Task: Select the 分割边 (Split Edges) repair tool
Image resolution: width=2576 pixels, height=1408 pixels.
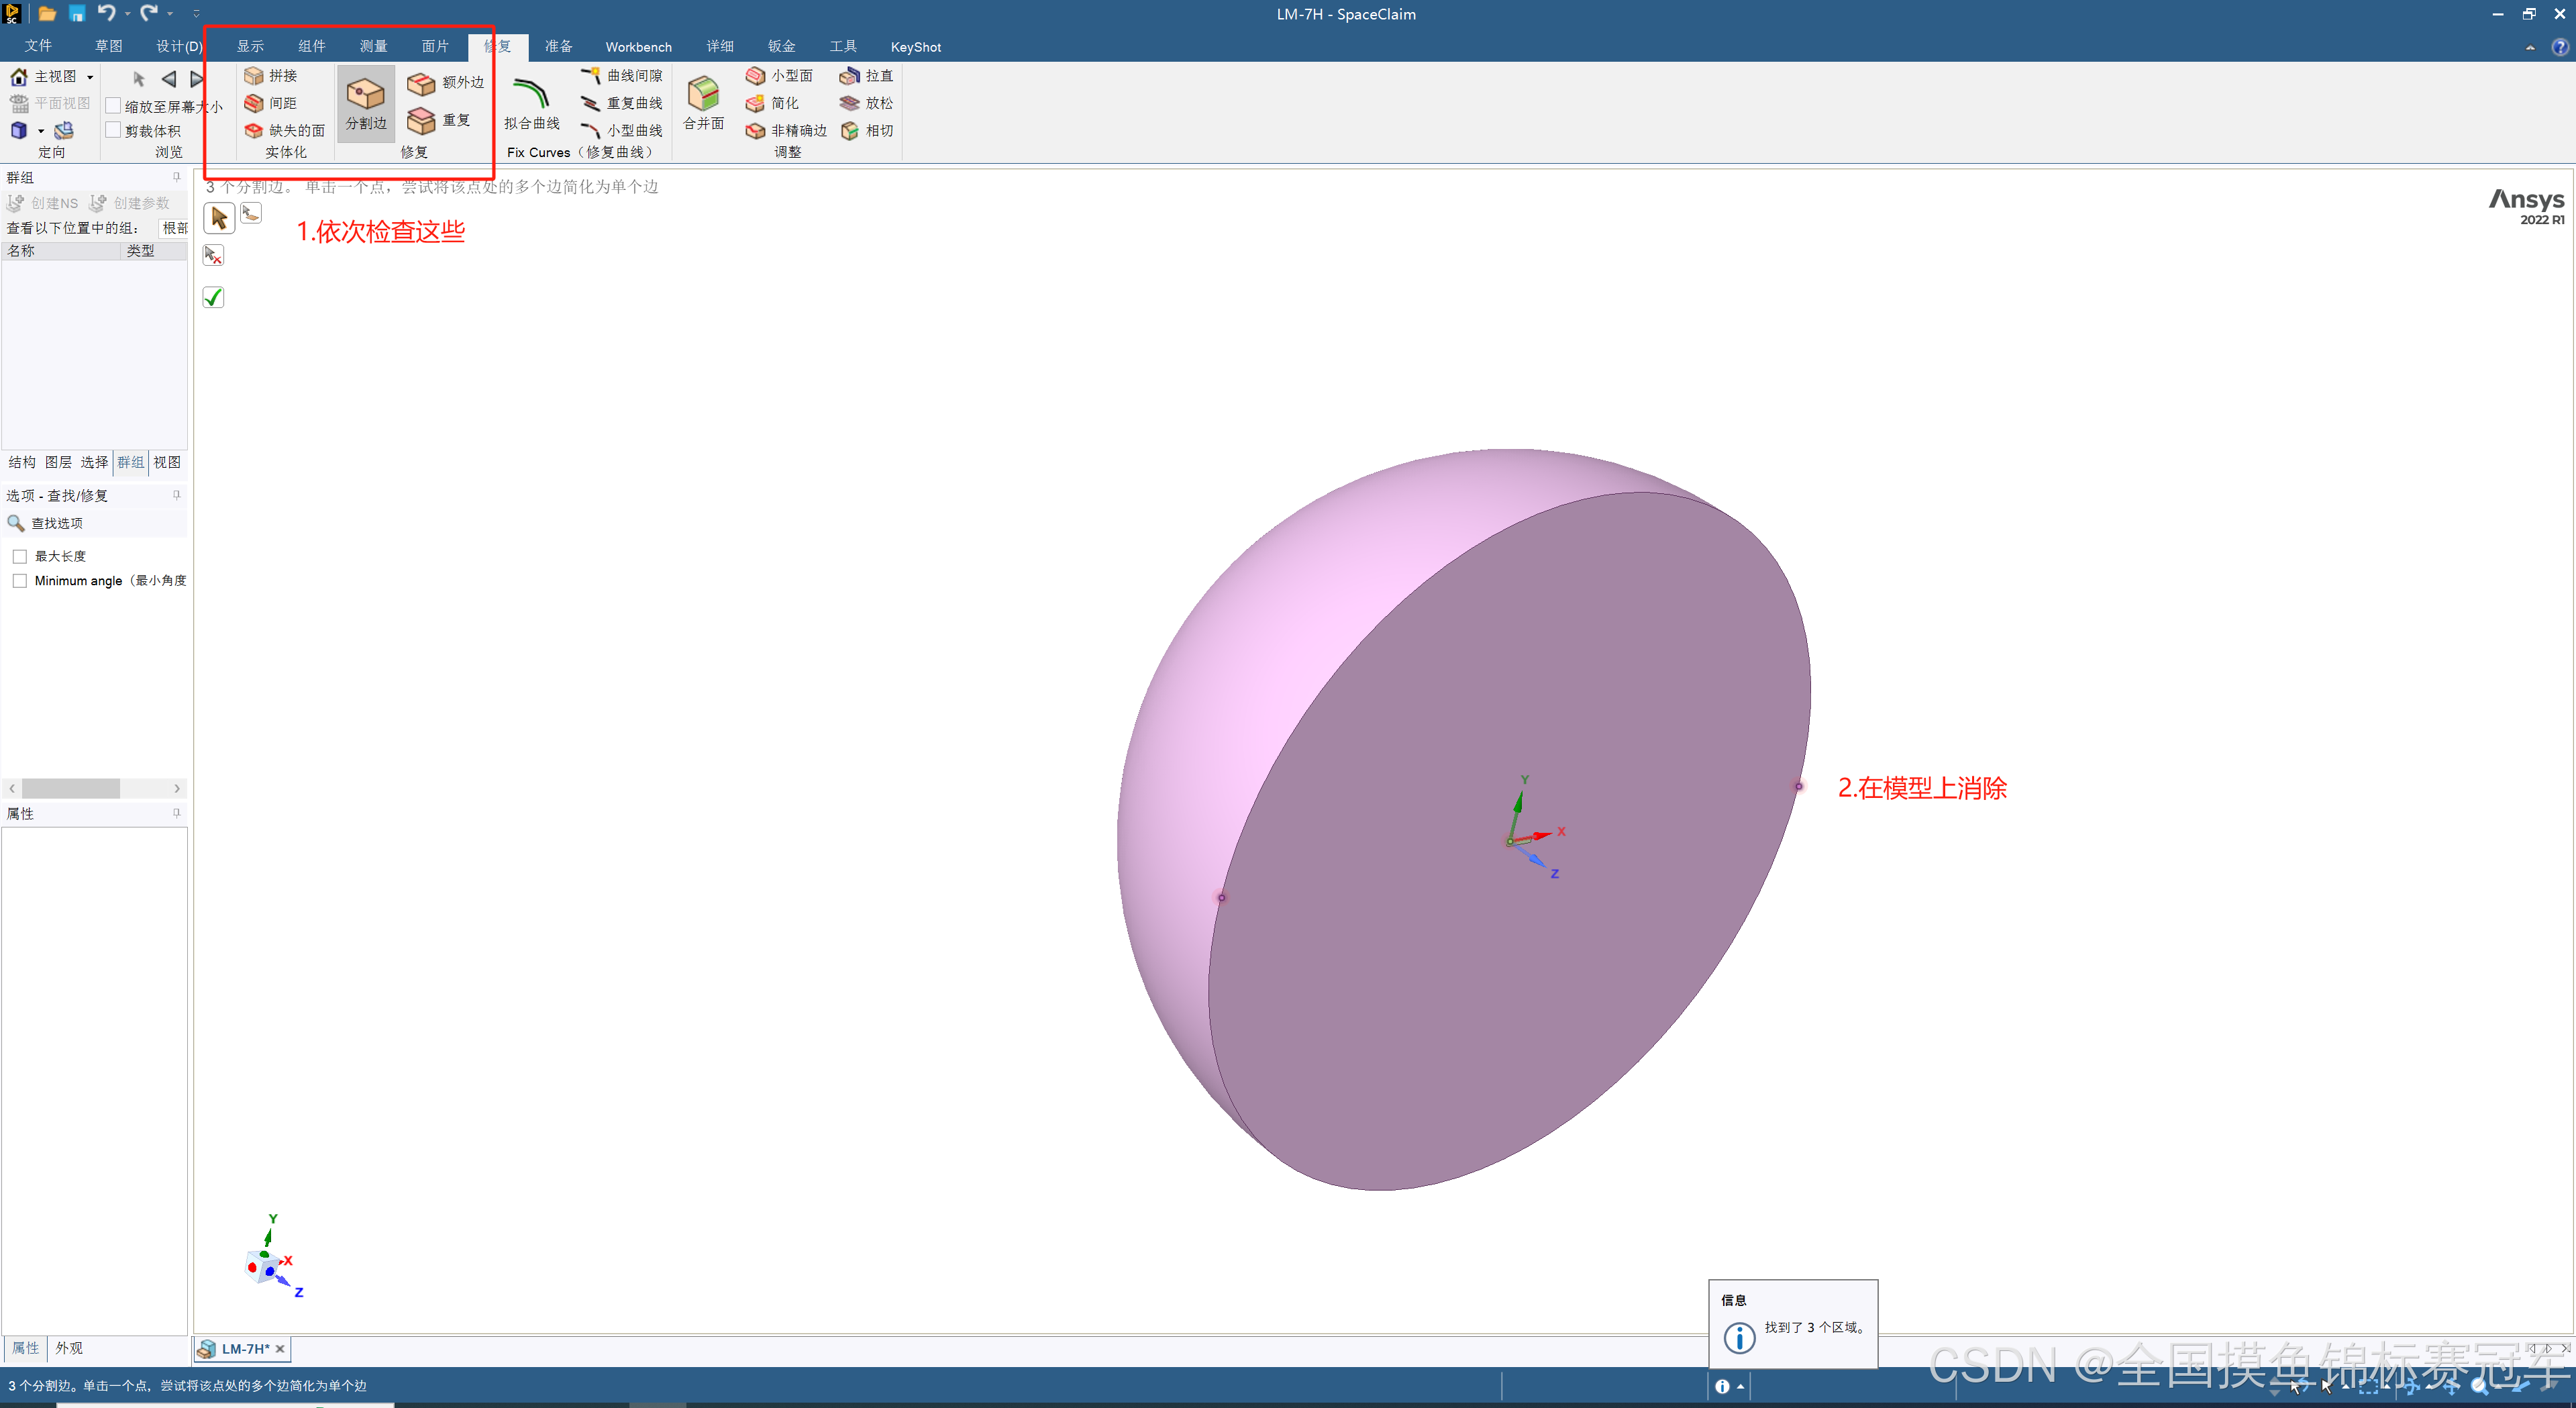Action: coord(365,104)
